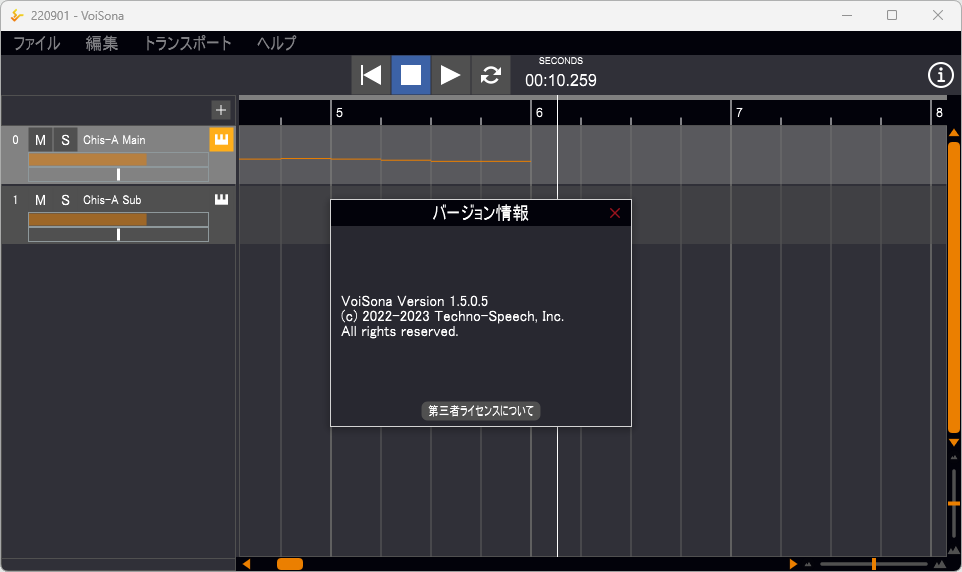Screen dimensions: 962x572
Task: Start playback with the play button
Action: pos(450,75)
